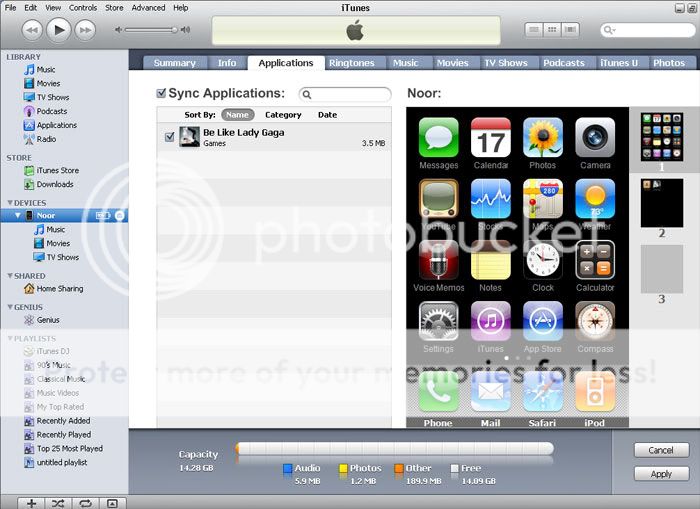The width and height of the screenshot is (700, 509).
Task: Toggle shuffle at the bottom bar
Action: click(58, 504)
